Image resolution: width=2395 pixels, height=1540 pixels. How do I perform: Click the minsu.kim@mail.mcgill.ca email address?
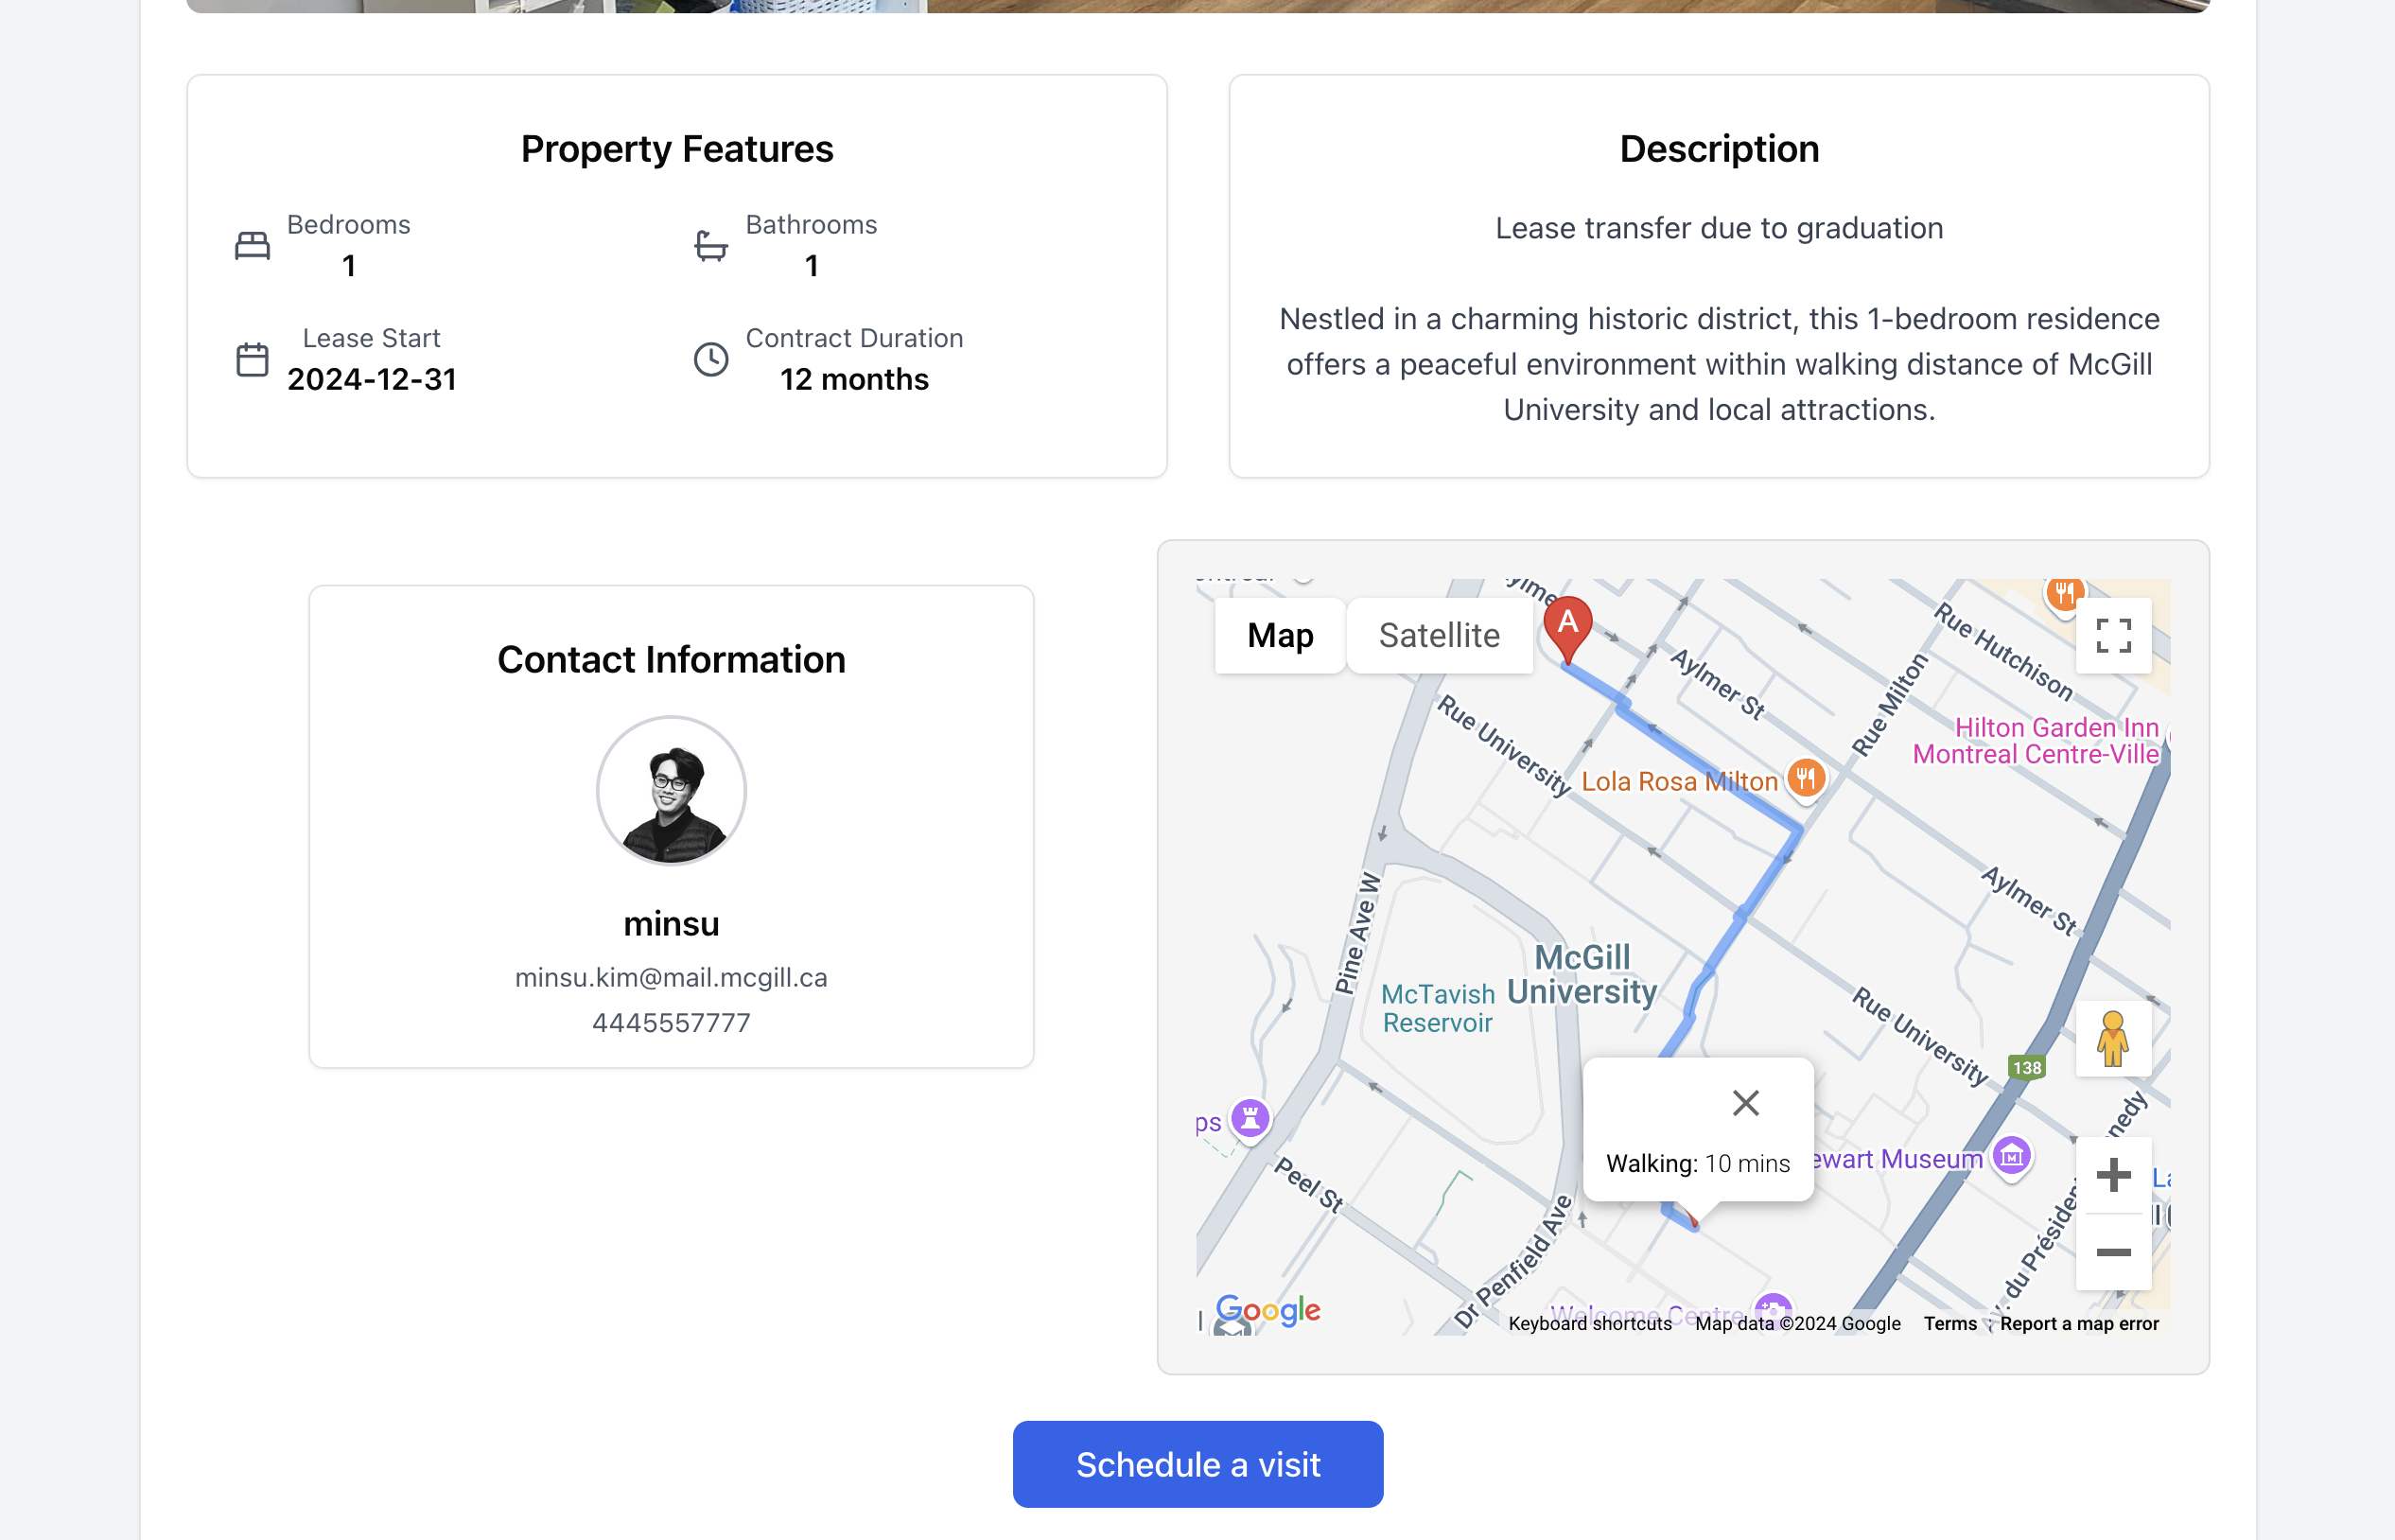click(671, 977)
